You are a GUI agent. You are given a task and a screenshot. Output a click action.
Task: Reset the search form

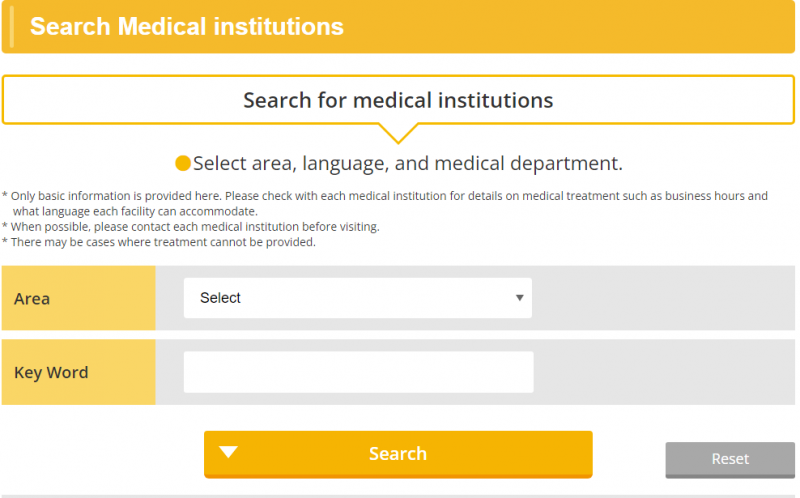pos(729,459)
